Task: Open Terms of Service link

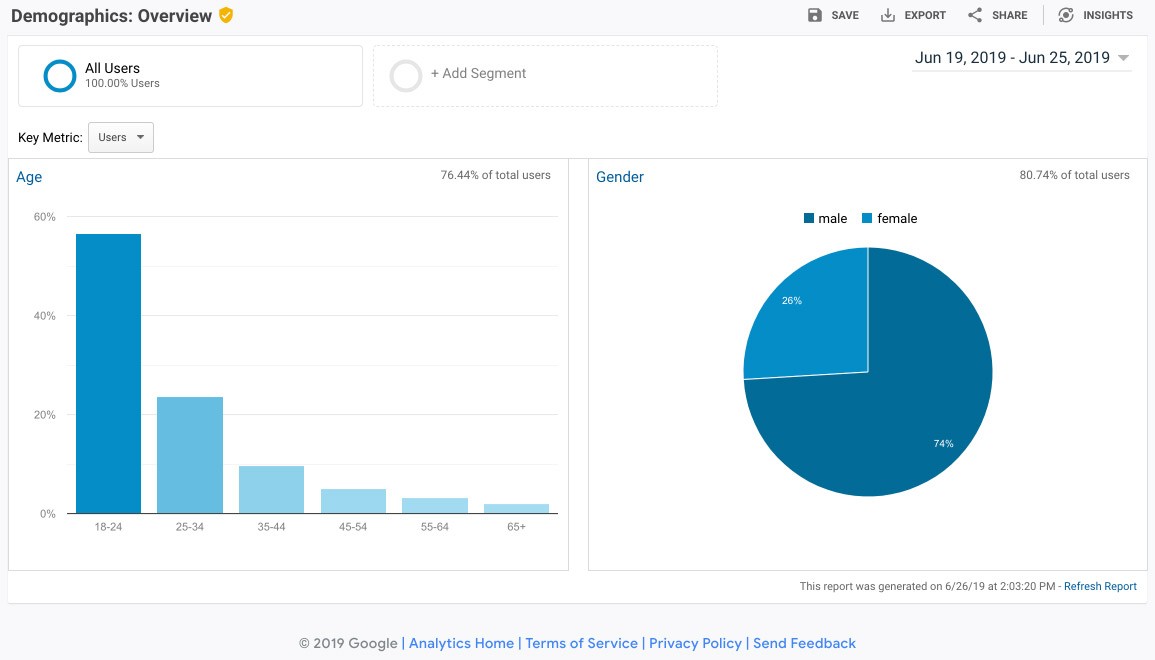Action: 581,643
